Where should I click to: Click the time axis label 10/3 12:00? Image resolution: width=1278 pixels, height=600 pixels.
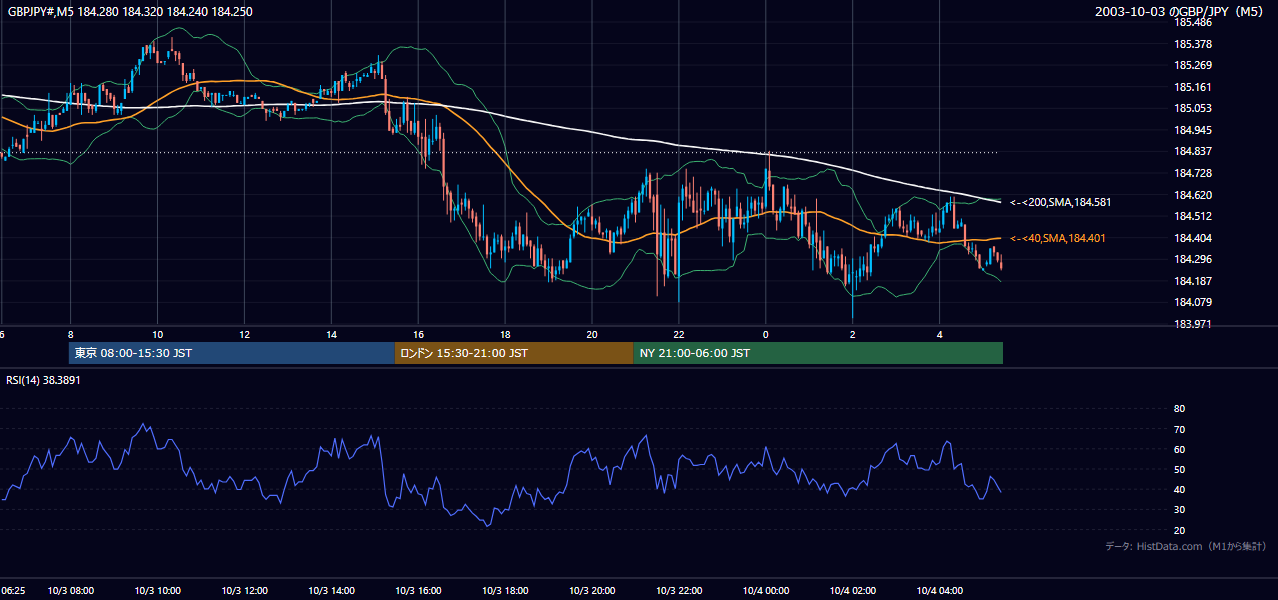click(x=244, y=591)
